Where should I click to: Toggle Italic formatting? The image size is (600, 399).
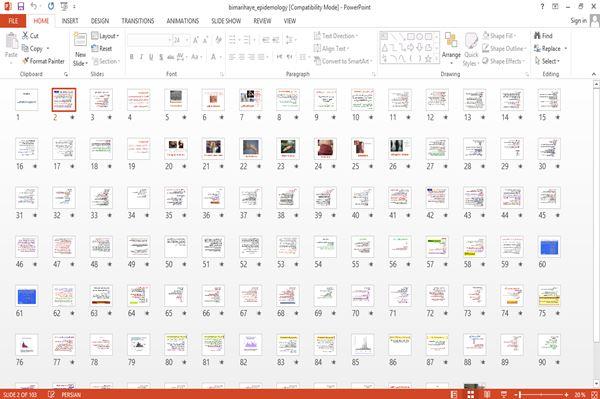pos(141,57)
